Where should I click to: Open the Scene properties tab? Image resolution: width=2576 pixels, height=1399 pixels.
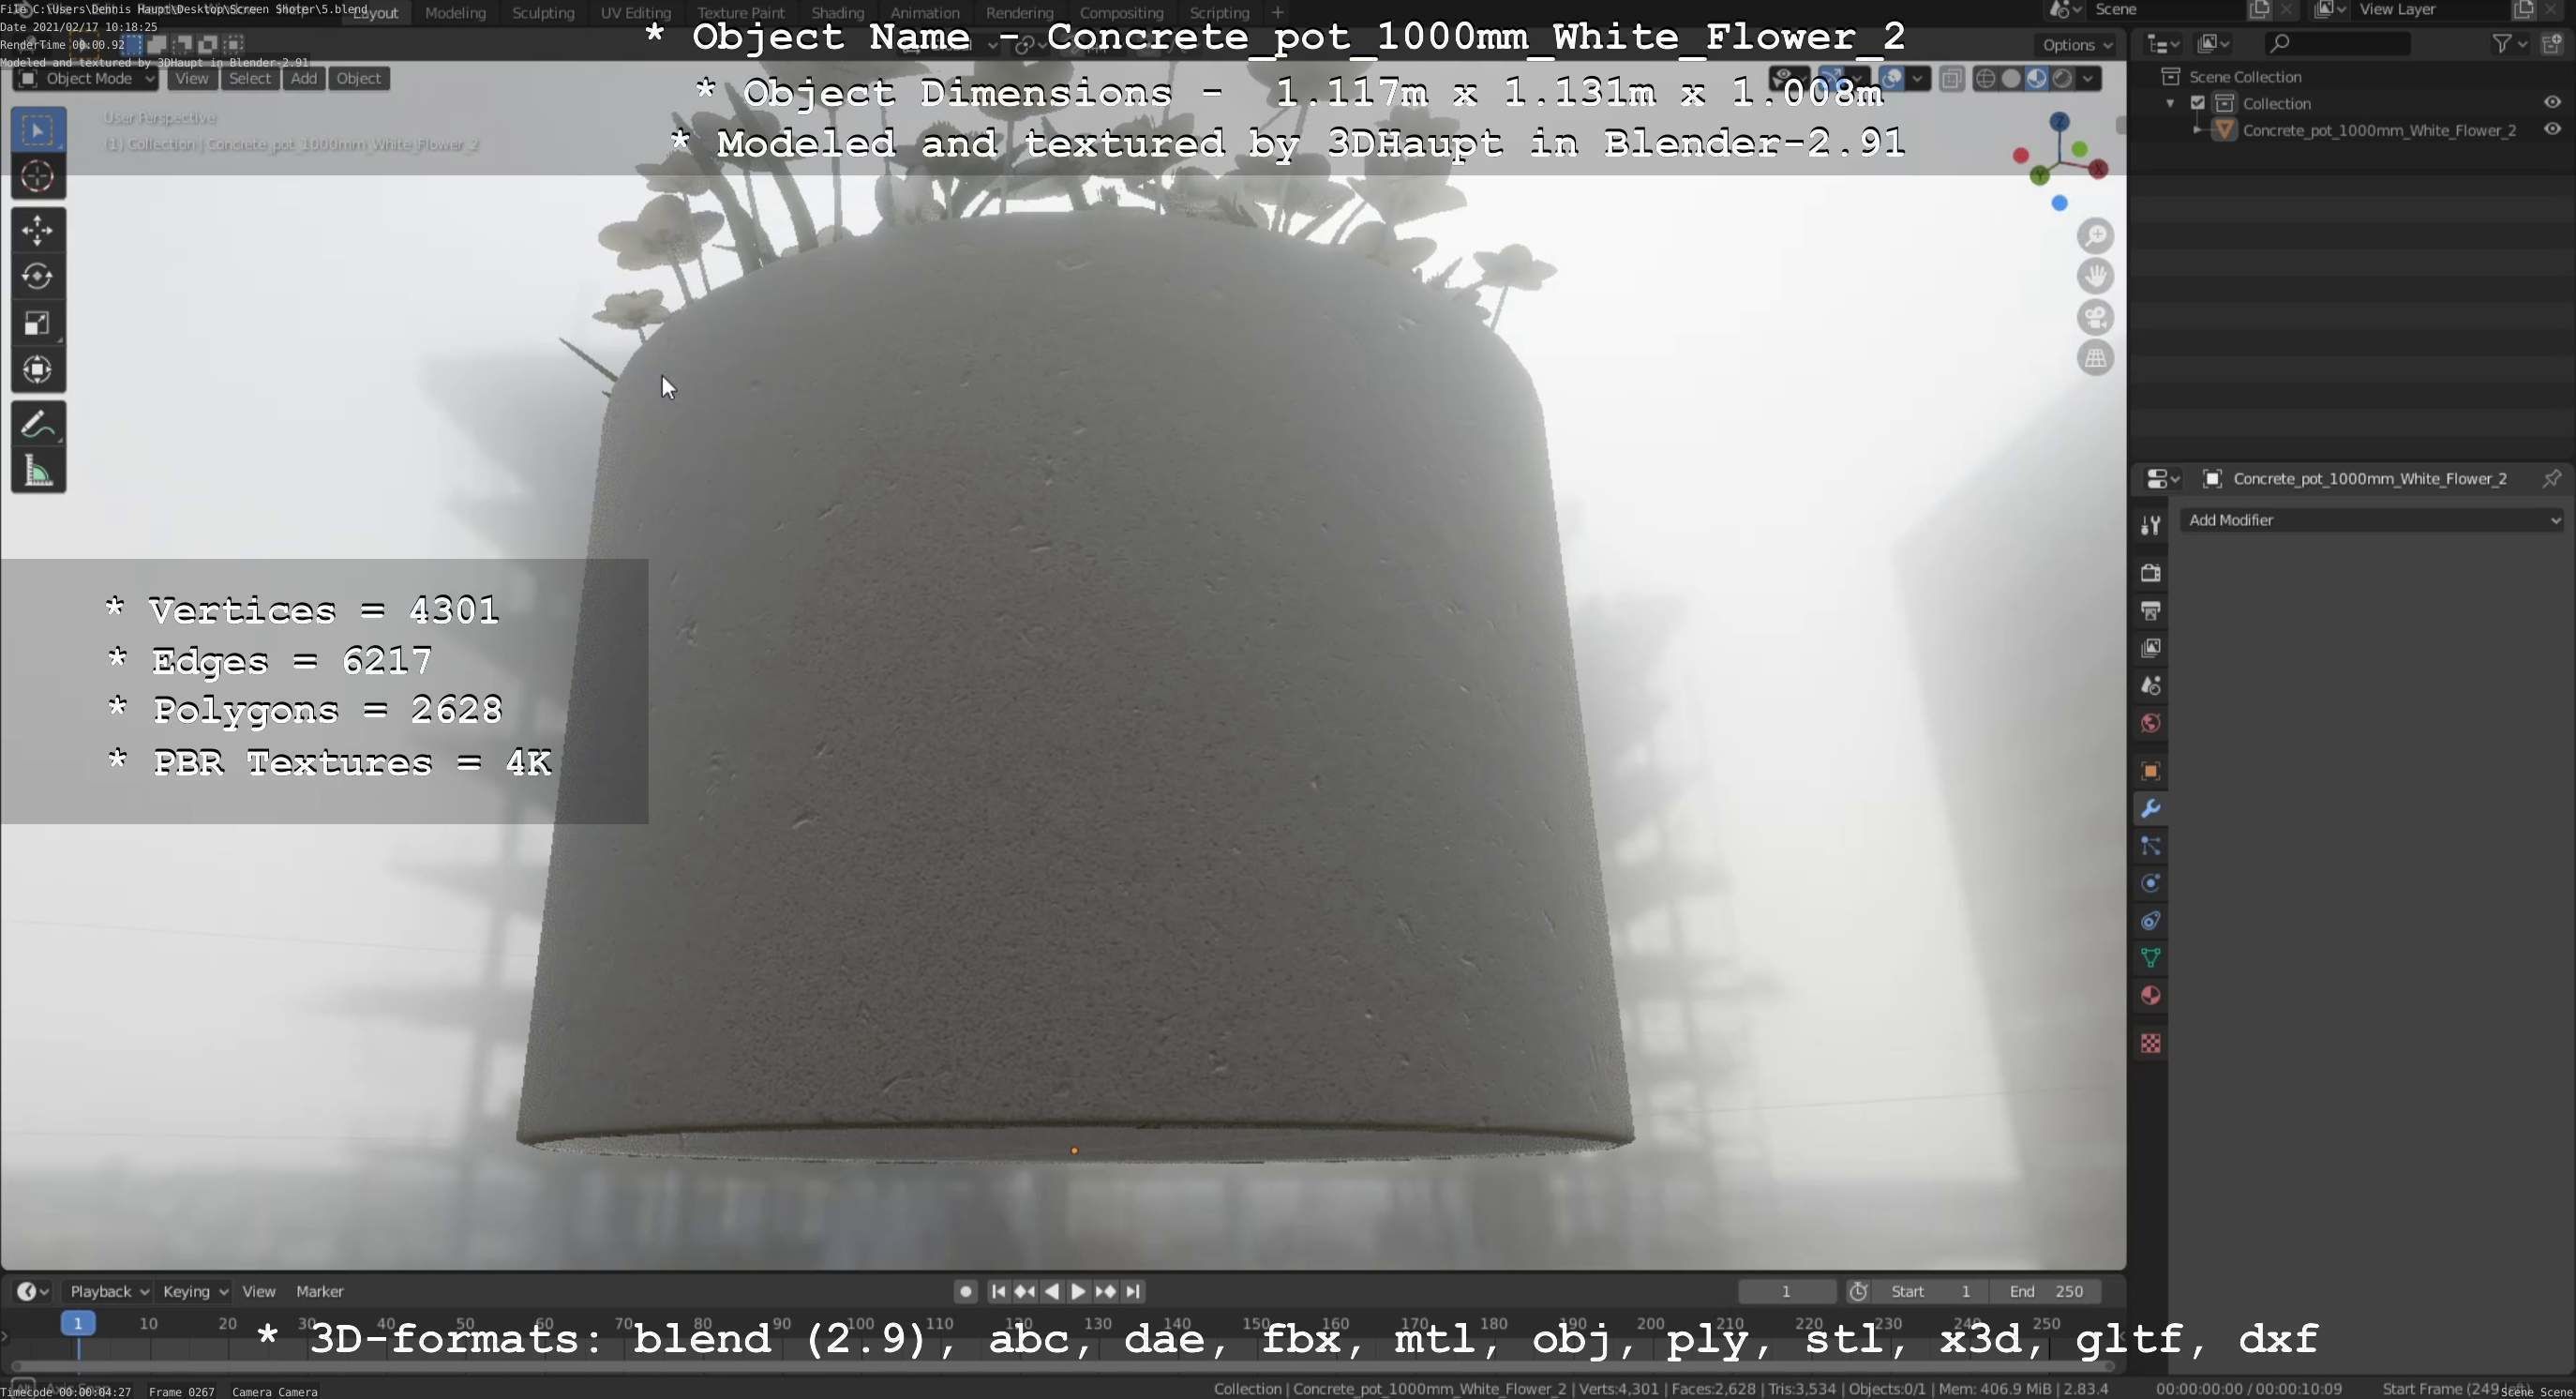(x=2150, y=686)
